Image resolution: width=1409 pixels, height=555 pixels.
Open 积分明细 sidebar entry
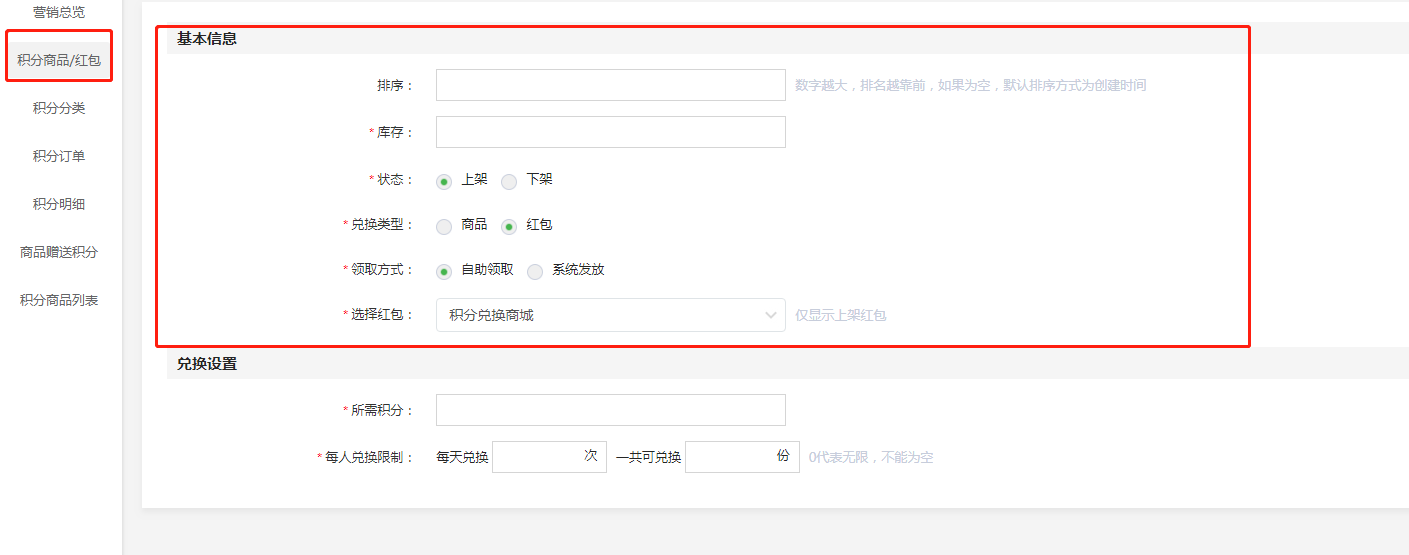point(59,204)
